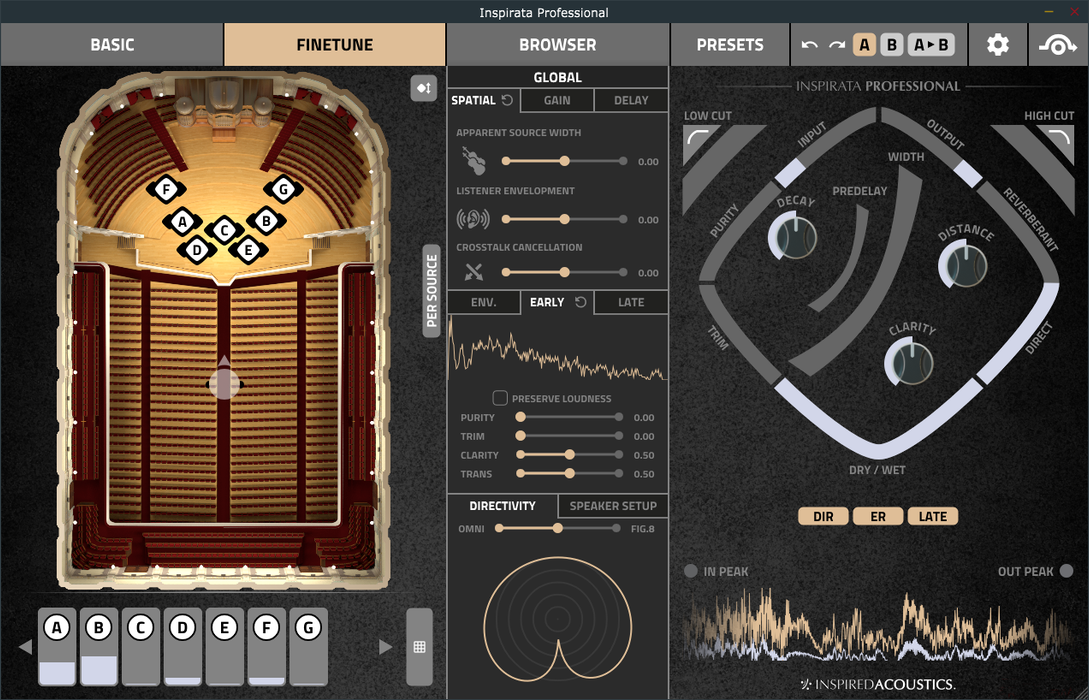
Task: Enable the Preserve Loudness checkbox
Action: click(500, 398)
